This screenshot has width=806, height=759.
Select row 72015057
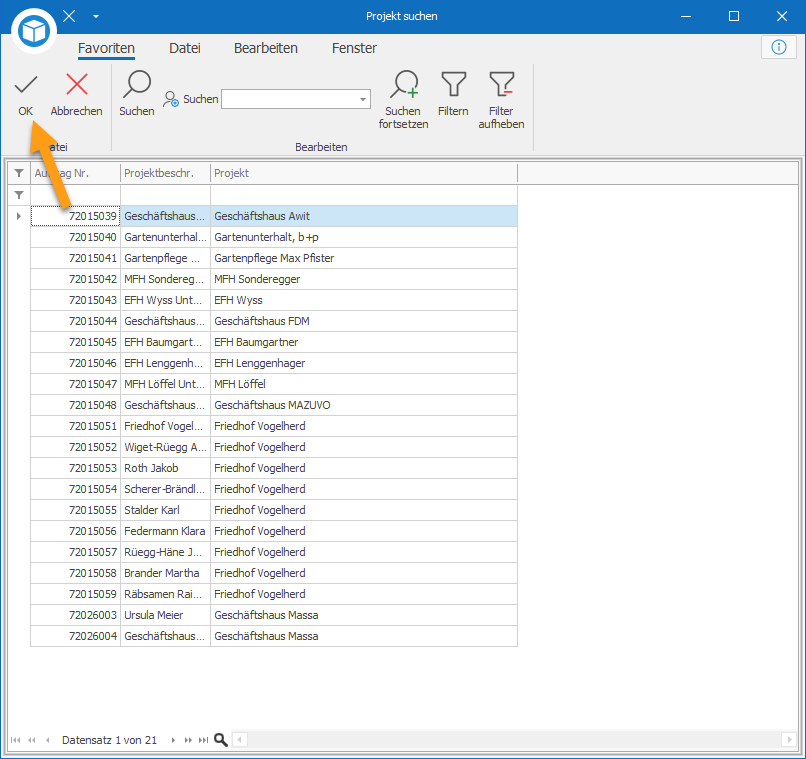274,552
